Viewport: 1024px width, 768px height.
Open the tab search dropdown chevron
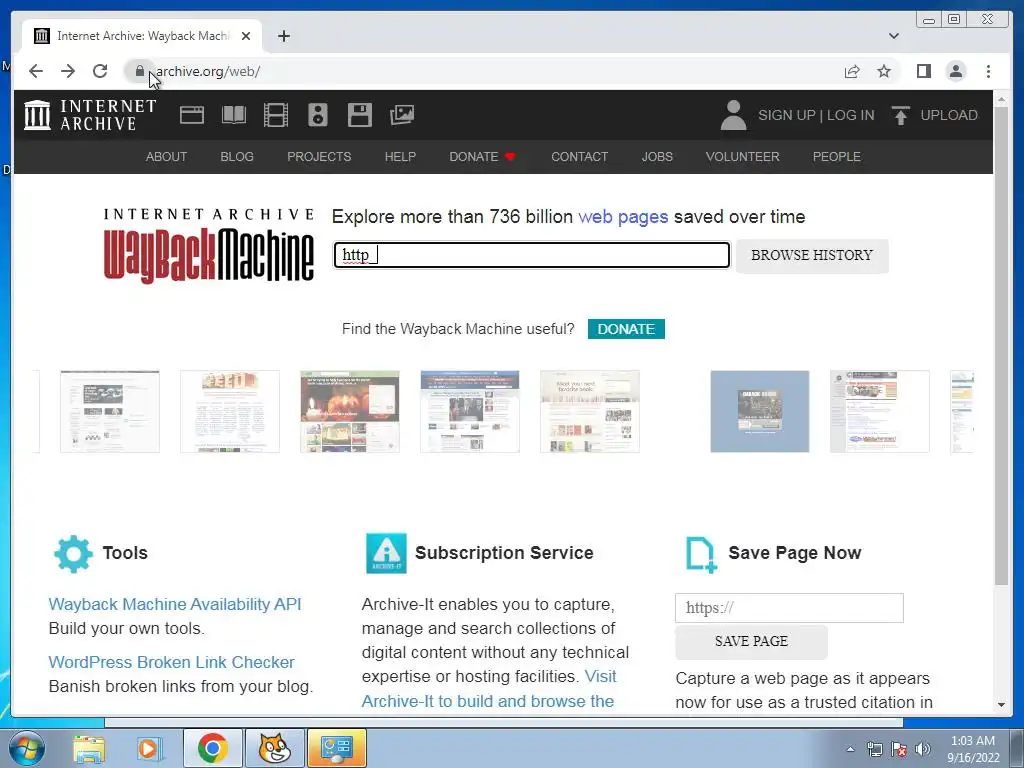pyautogui.click(x=893, y=36)
